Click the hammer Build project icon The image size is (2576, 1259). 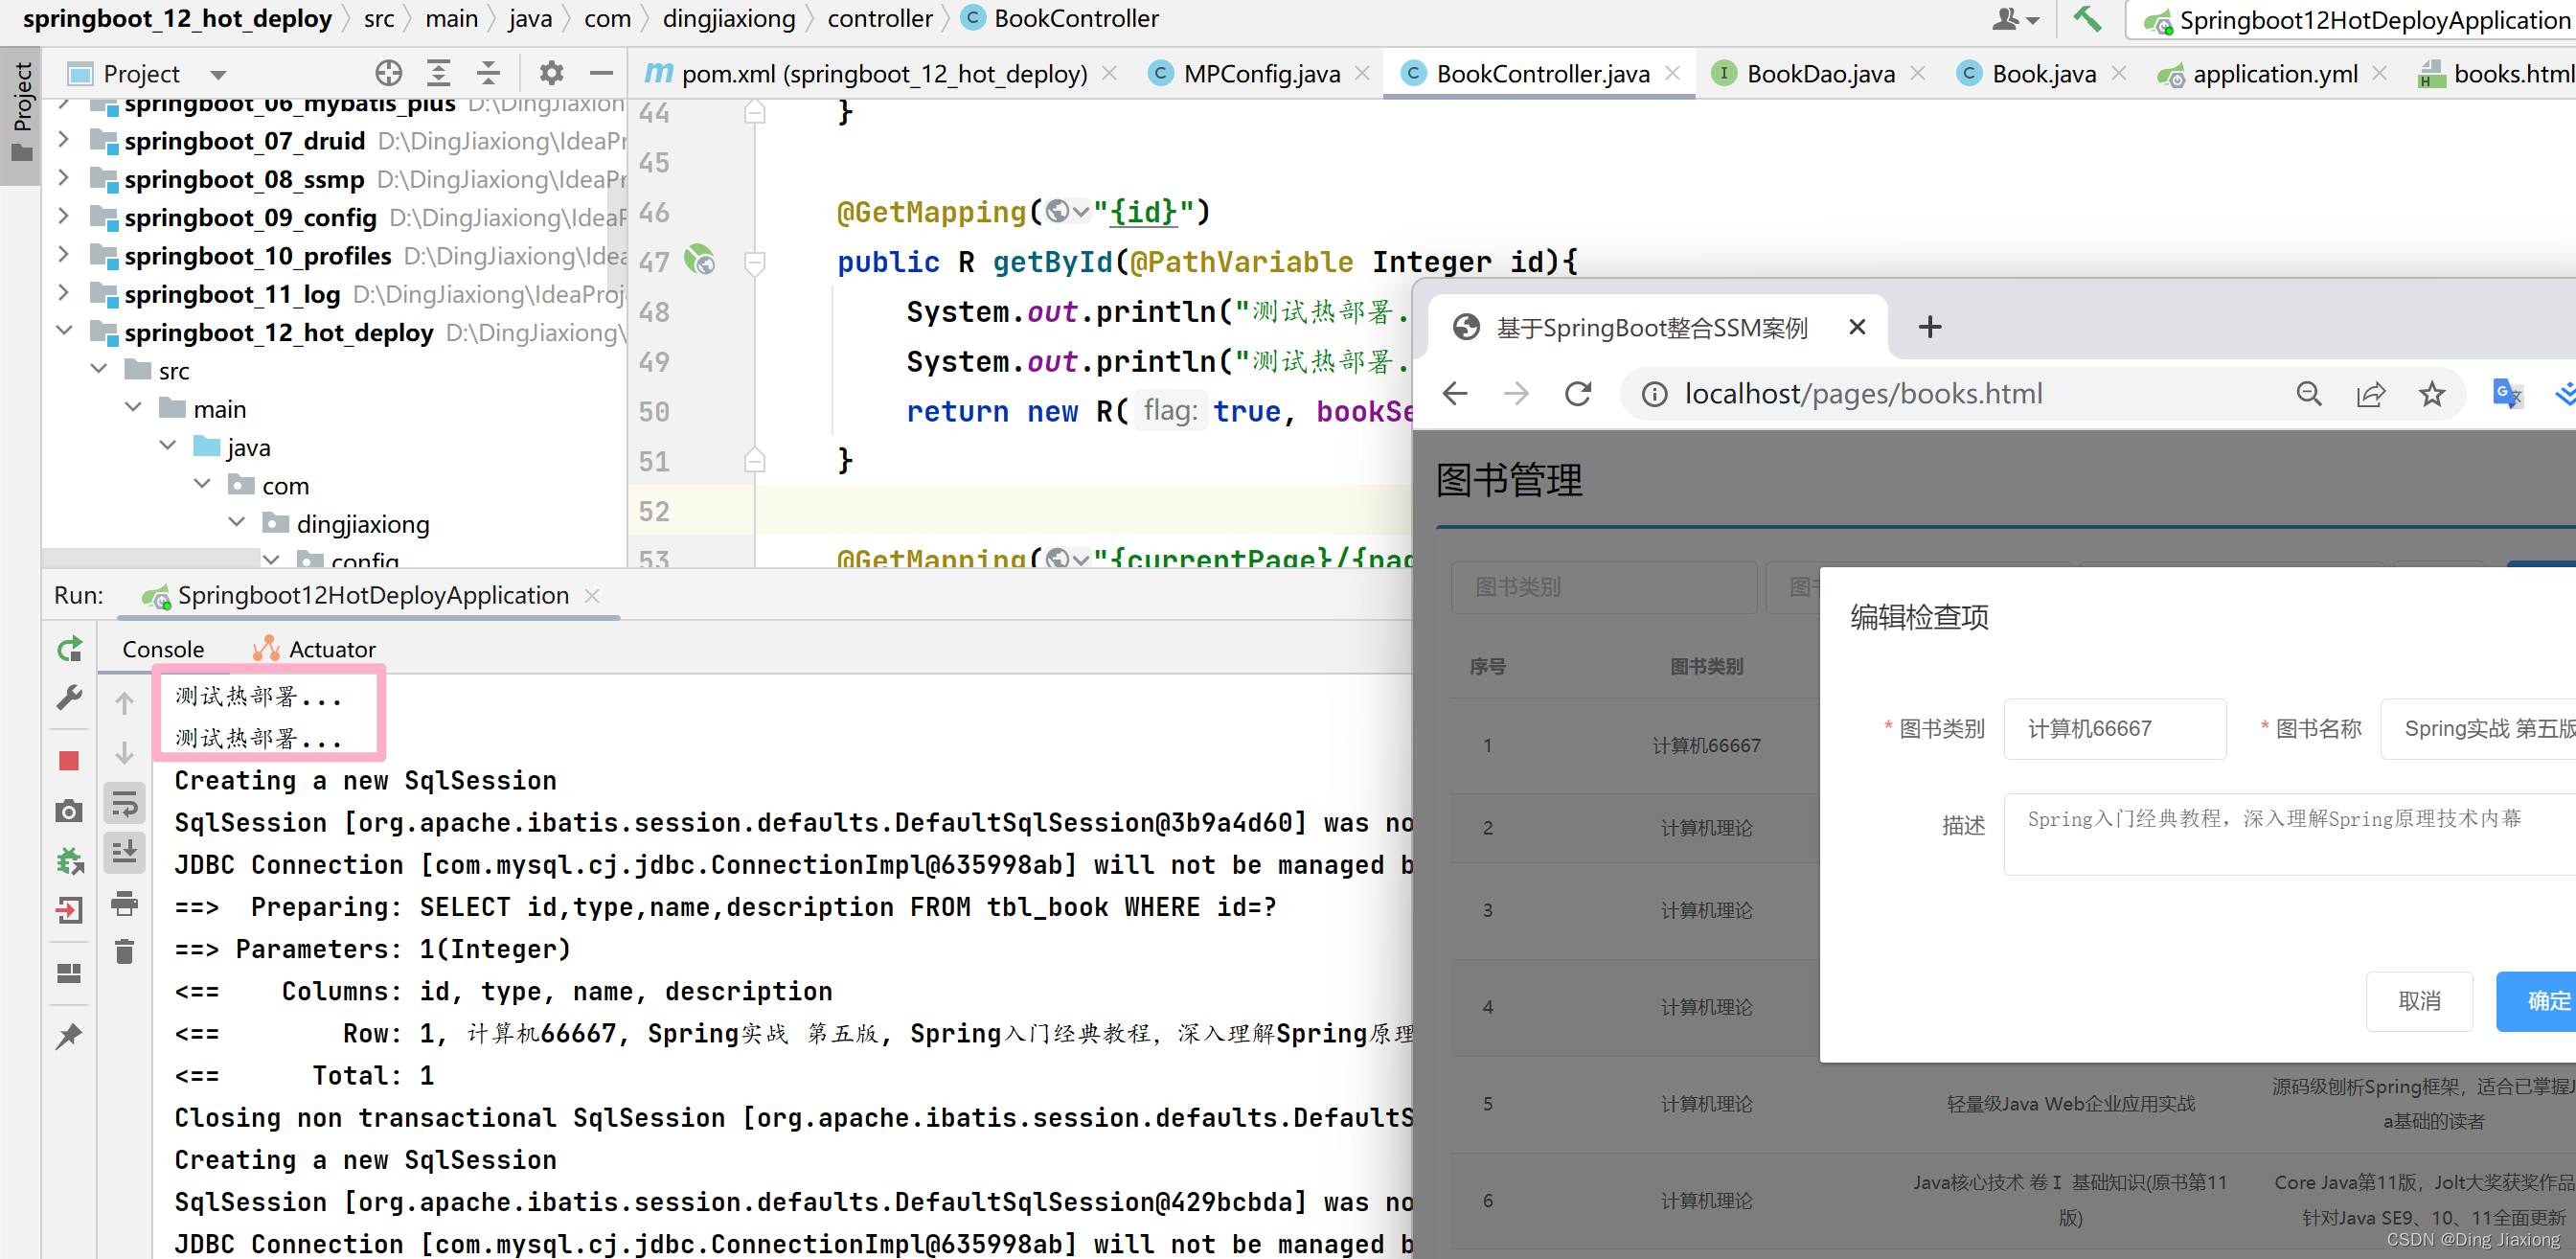pyautogui.click(x=2087, y=19)
